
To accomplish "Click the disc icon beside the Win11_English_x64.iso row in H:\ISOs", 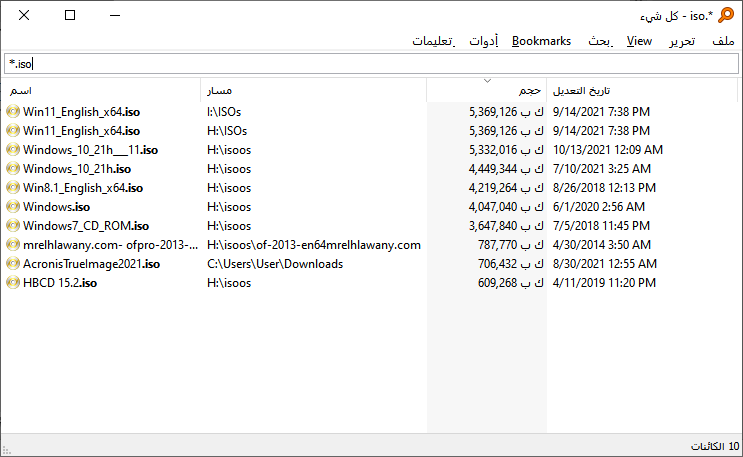I will 13,130.
